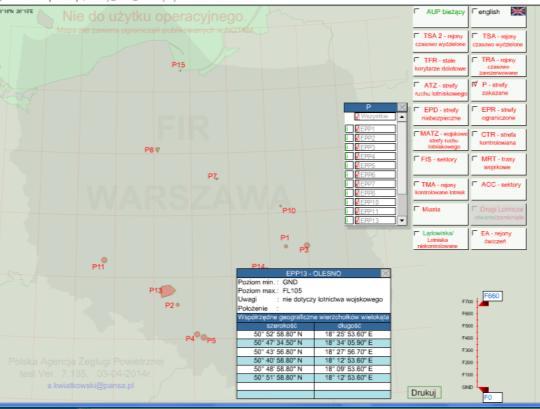
Task: Click green button beside EPP5 in list
Action: pyautogui.click(x=349, y=165)
